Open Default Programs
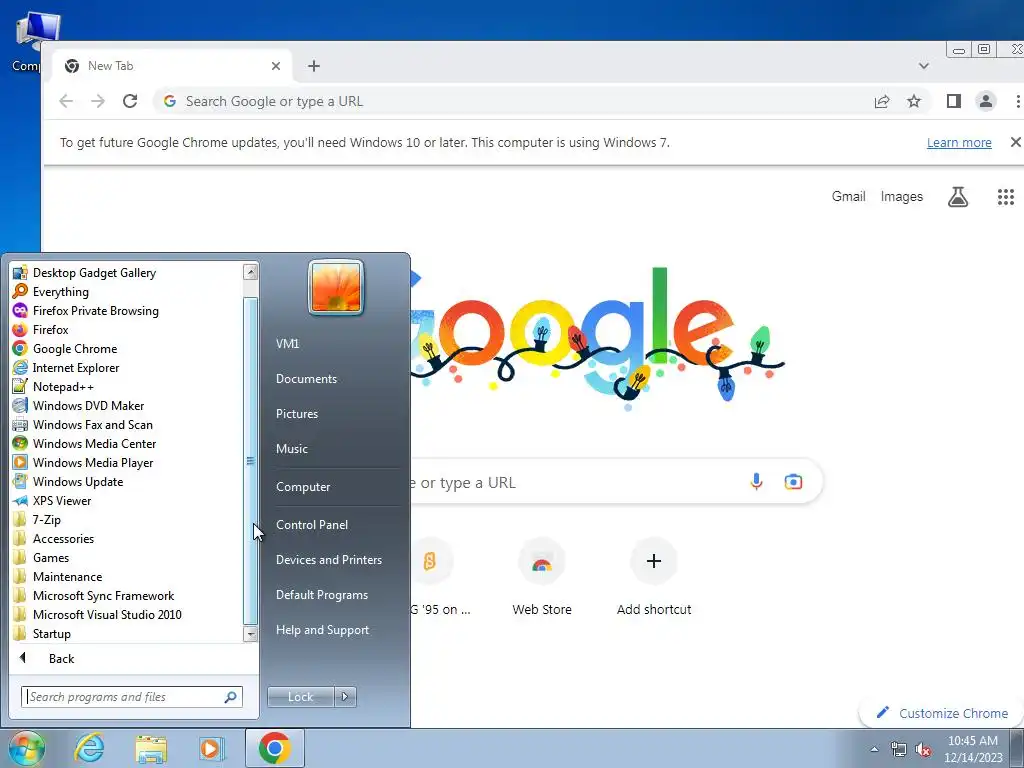This screenshot has width=1024, height=768. click(322, 595)
